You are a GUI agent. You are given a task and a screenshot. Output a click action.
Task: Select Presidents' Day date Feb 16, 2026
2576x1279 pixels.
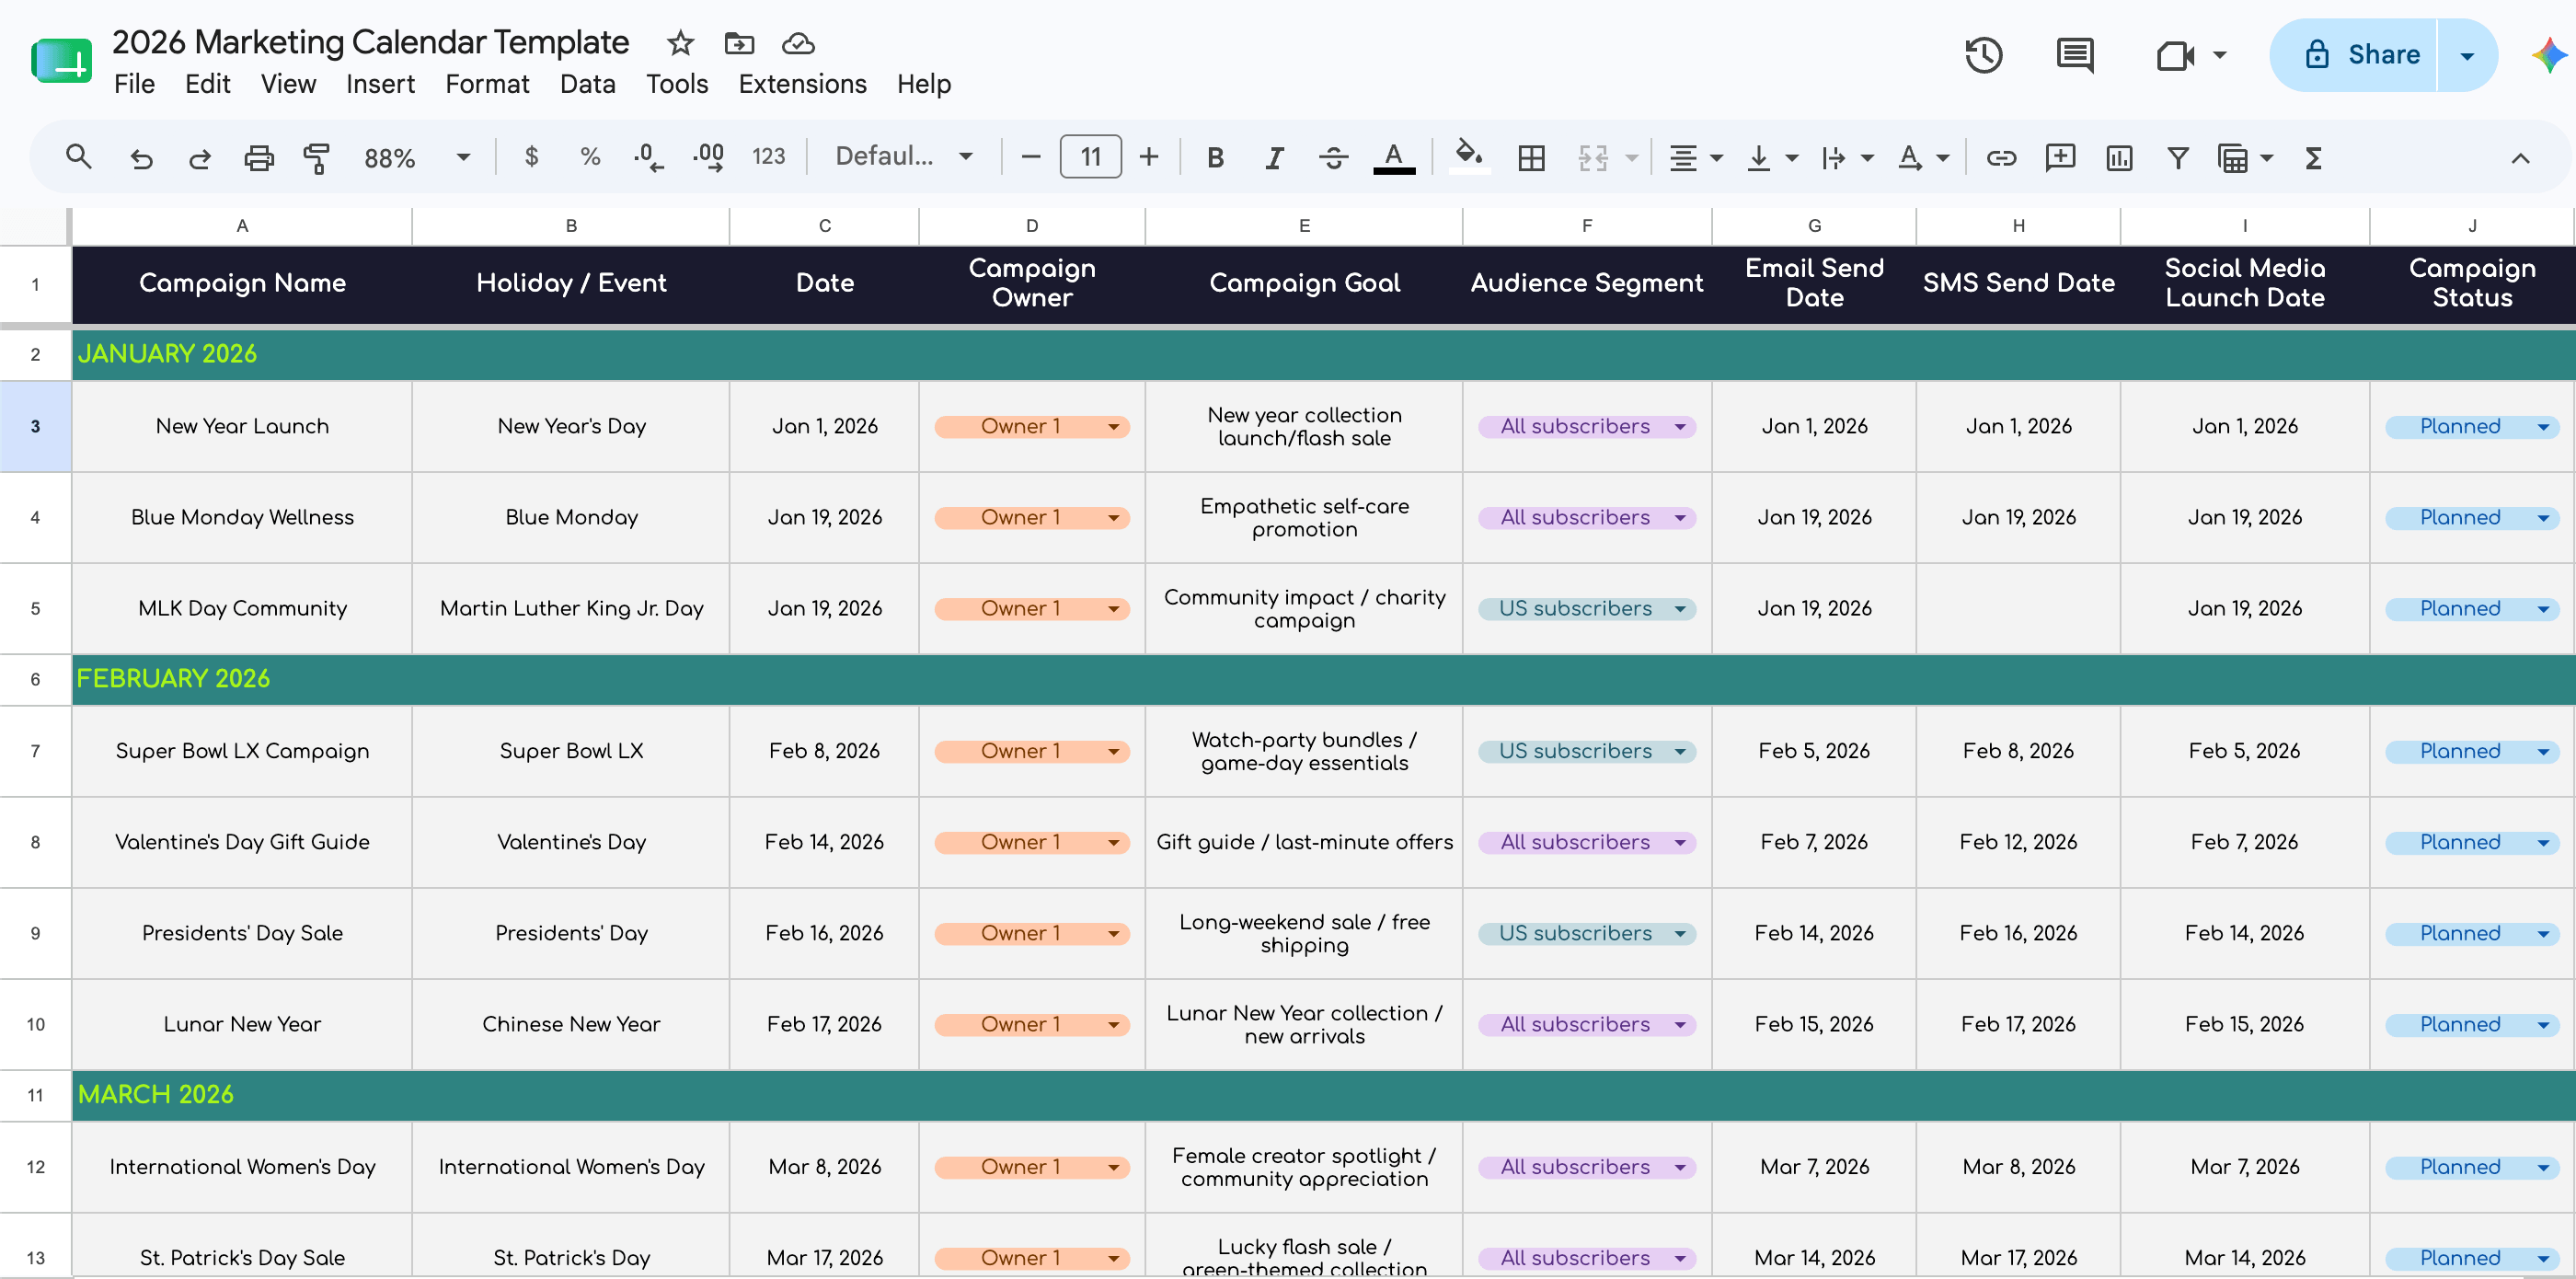824,933
